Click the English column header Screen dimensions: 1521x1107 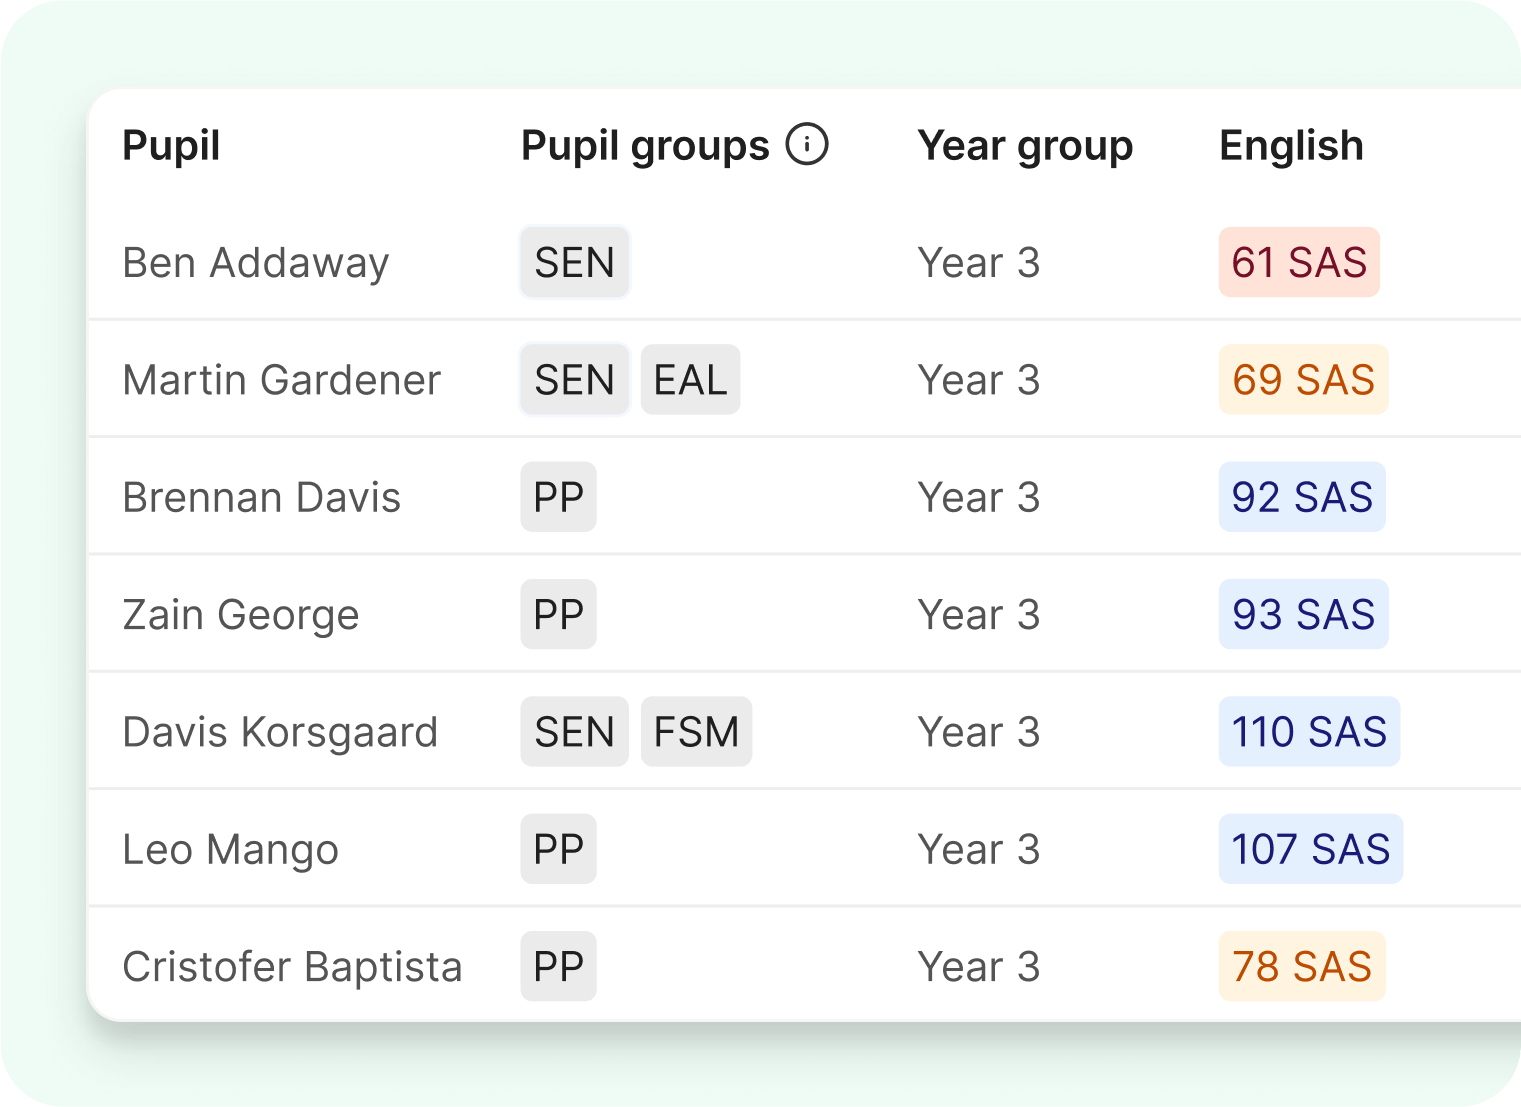pos(1291,146)
